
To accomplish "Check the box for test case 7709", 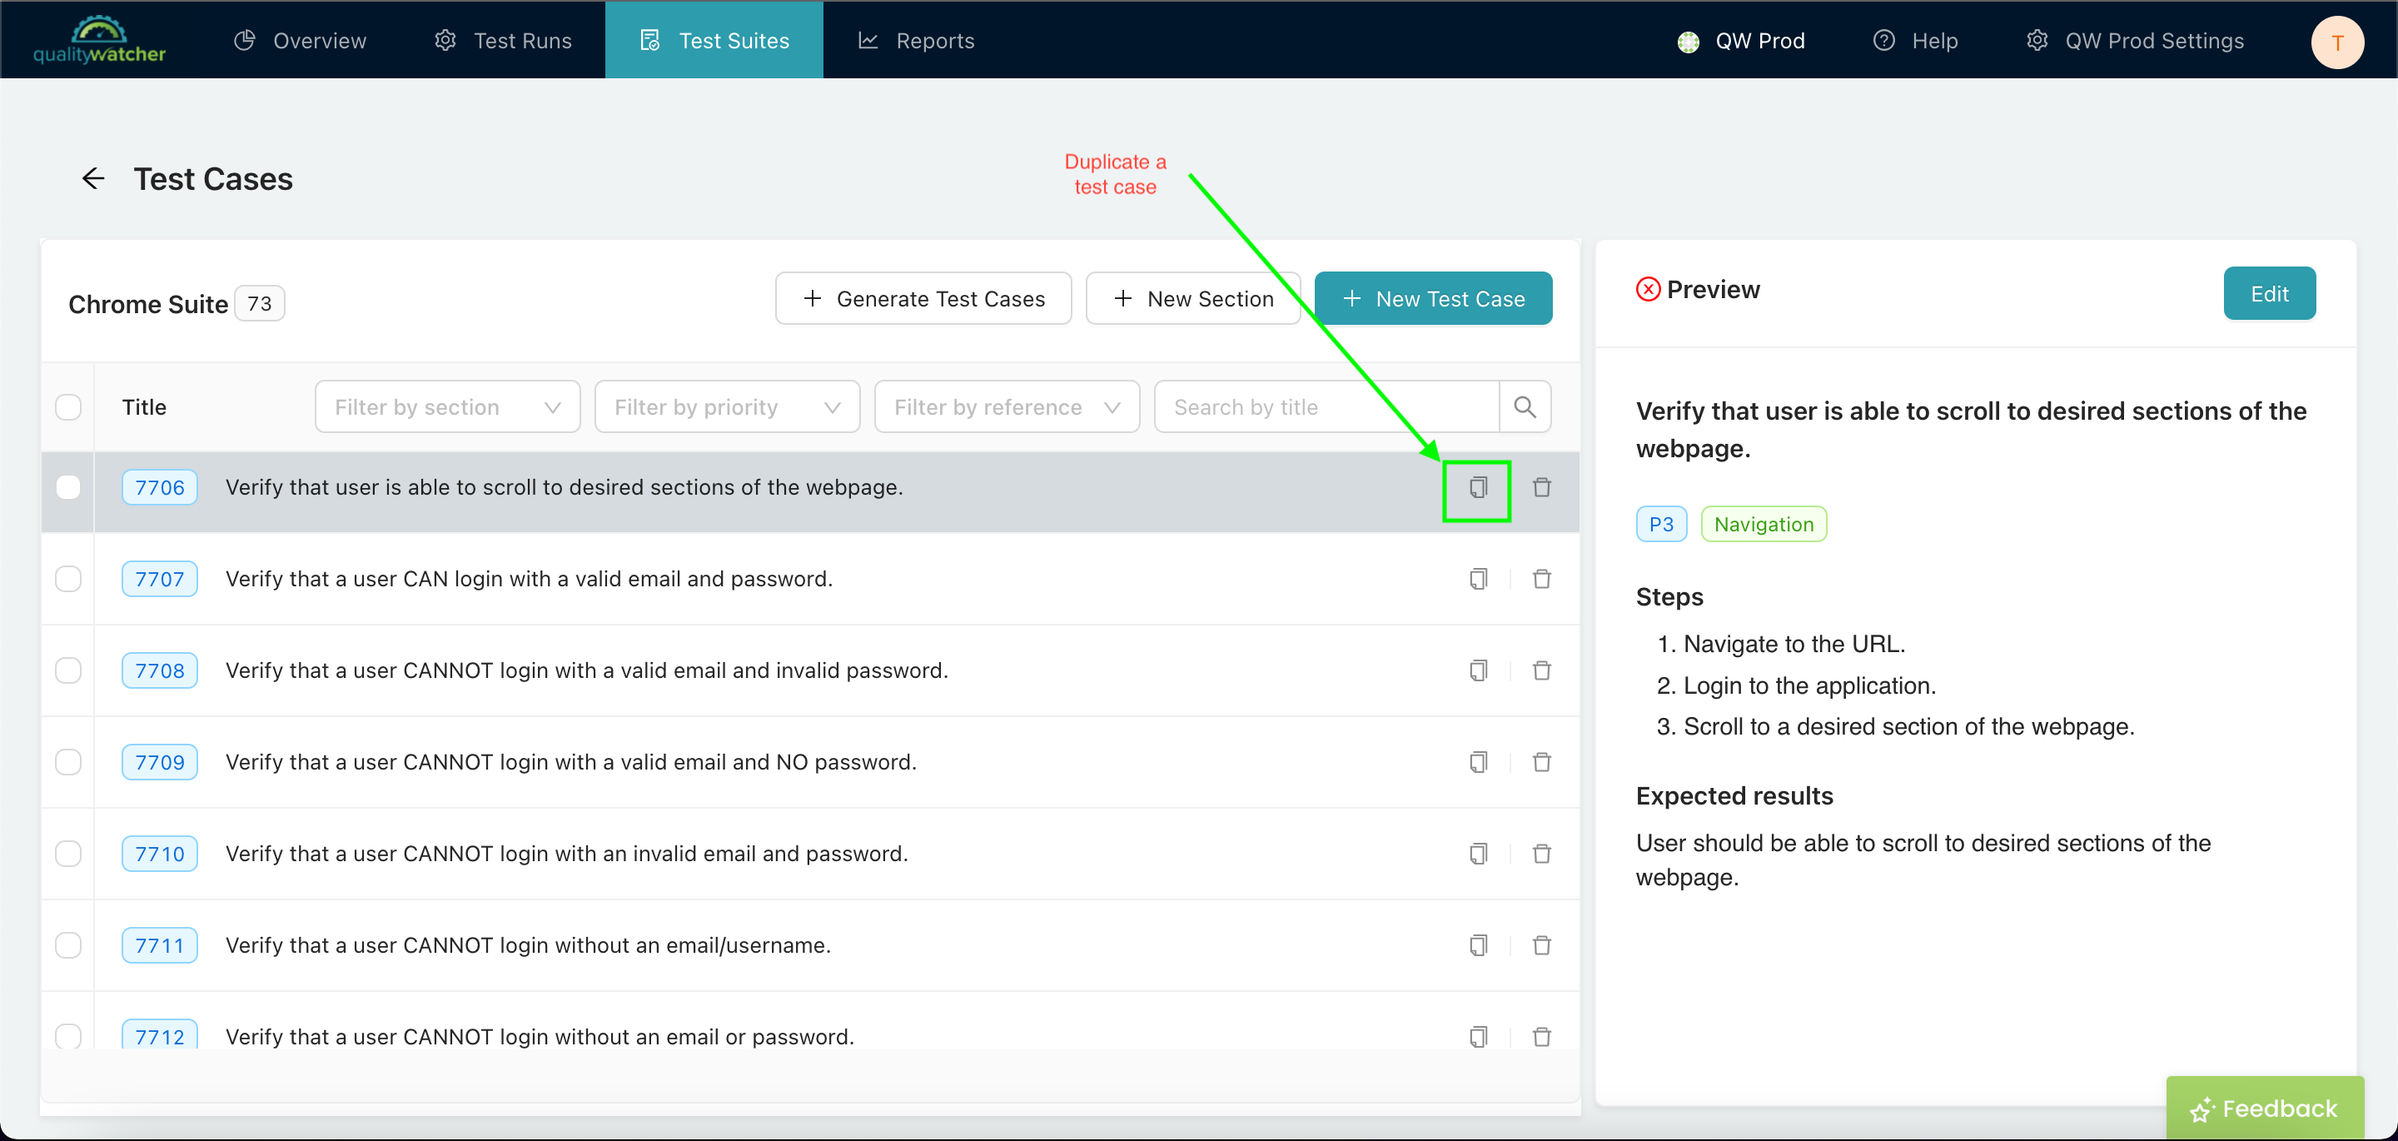I will [68, 762].
